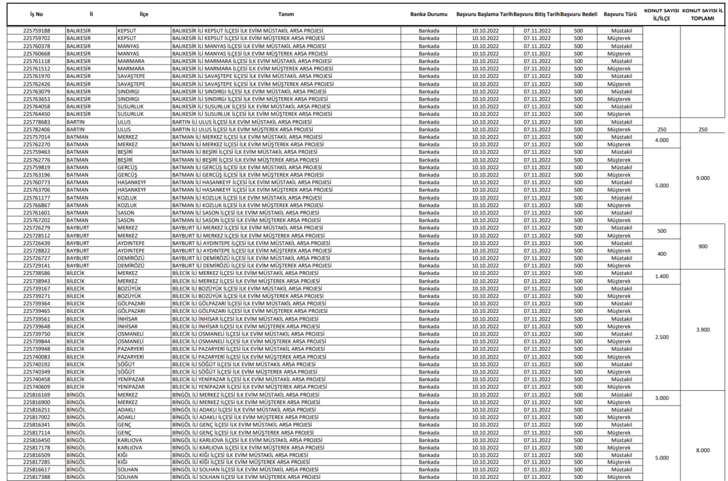The width and height of the screenshot is (728, 481).
Task: Click the 'İş No' column header
Action: 36,14
